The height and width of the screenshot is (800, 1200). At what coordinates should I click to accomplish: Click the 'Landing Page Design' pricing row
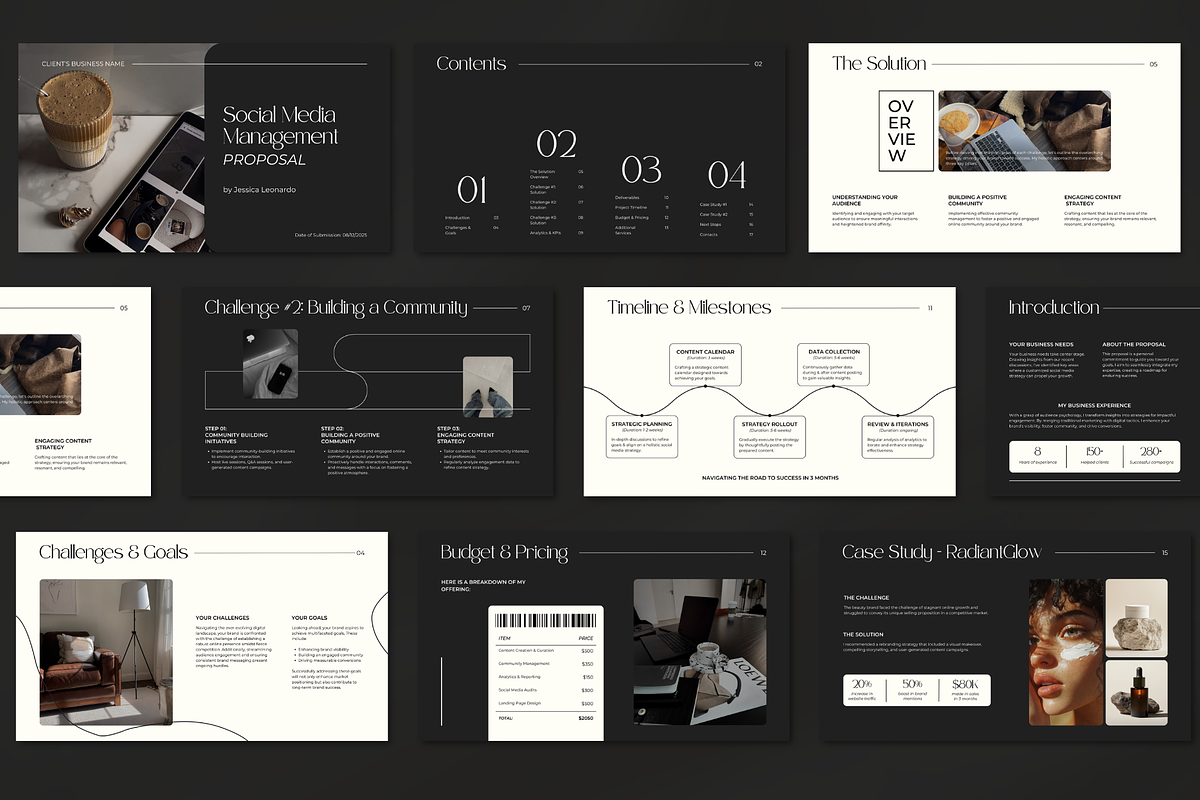tap(546, 703)
